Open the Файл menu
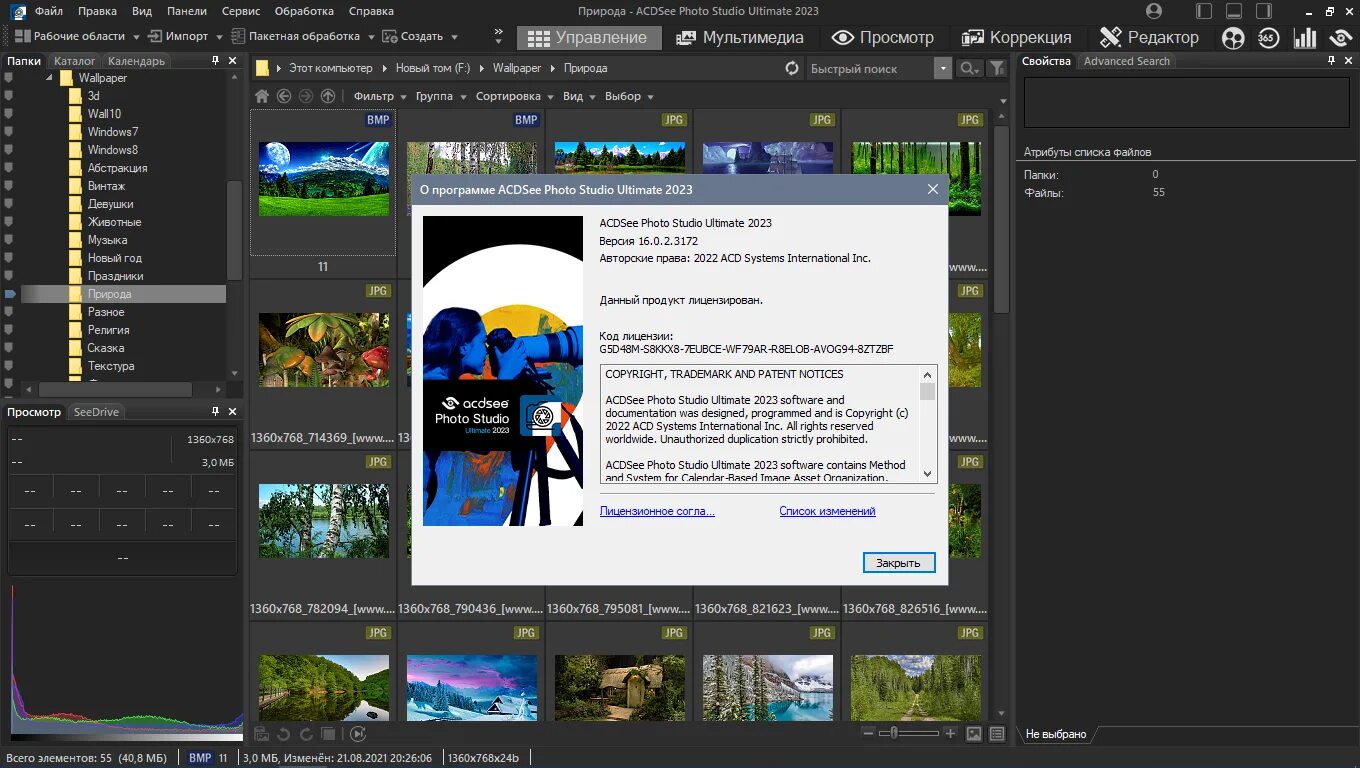 (x=48, y=11)
